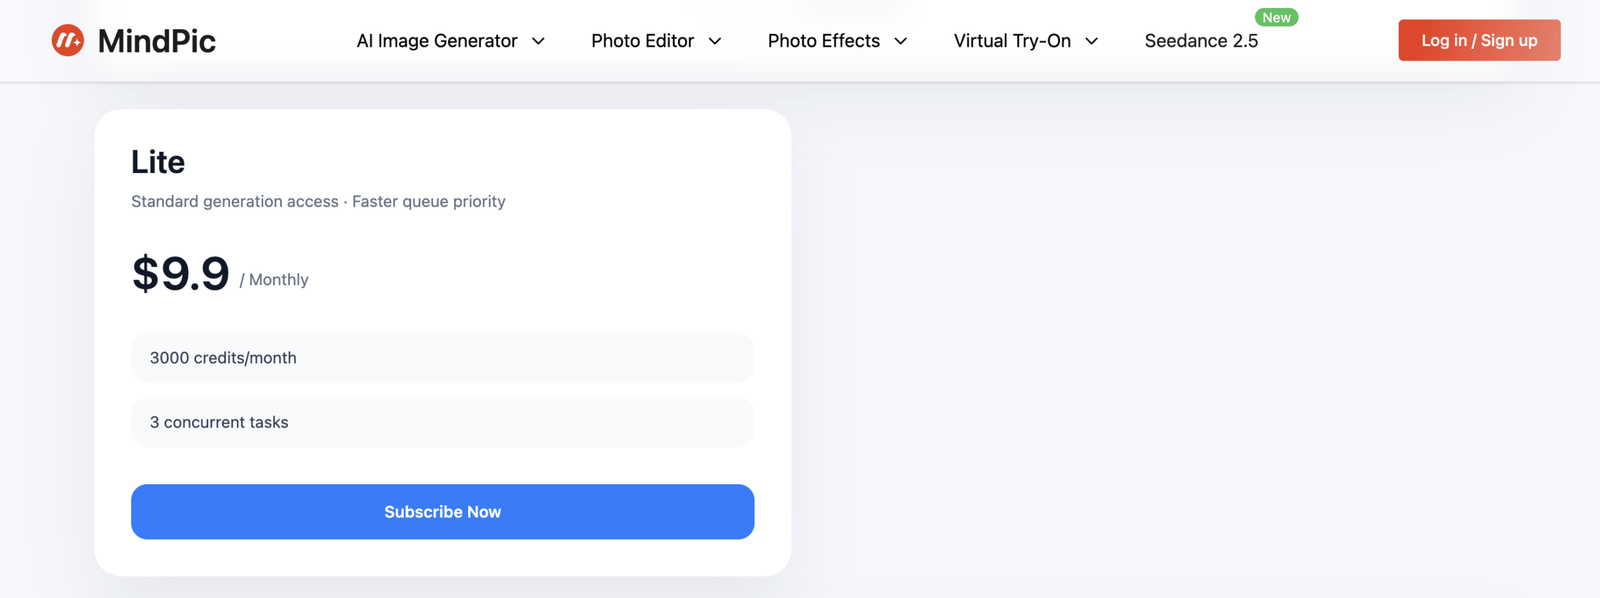Go to the Seedance 2.5 page
This screenshot has width=1600, height=598.
pos(1201,41)
